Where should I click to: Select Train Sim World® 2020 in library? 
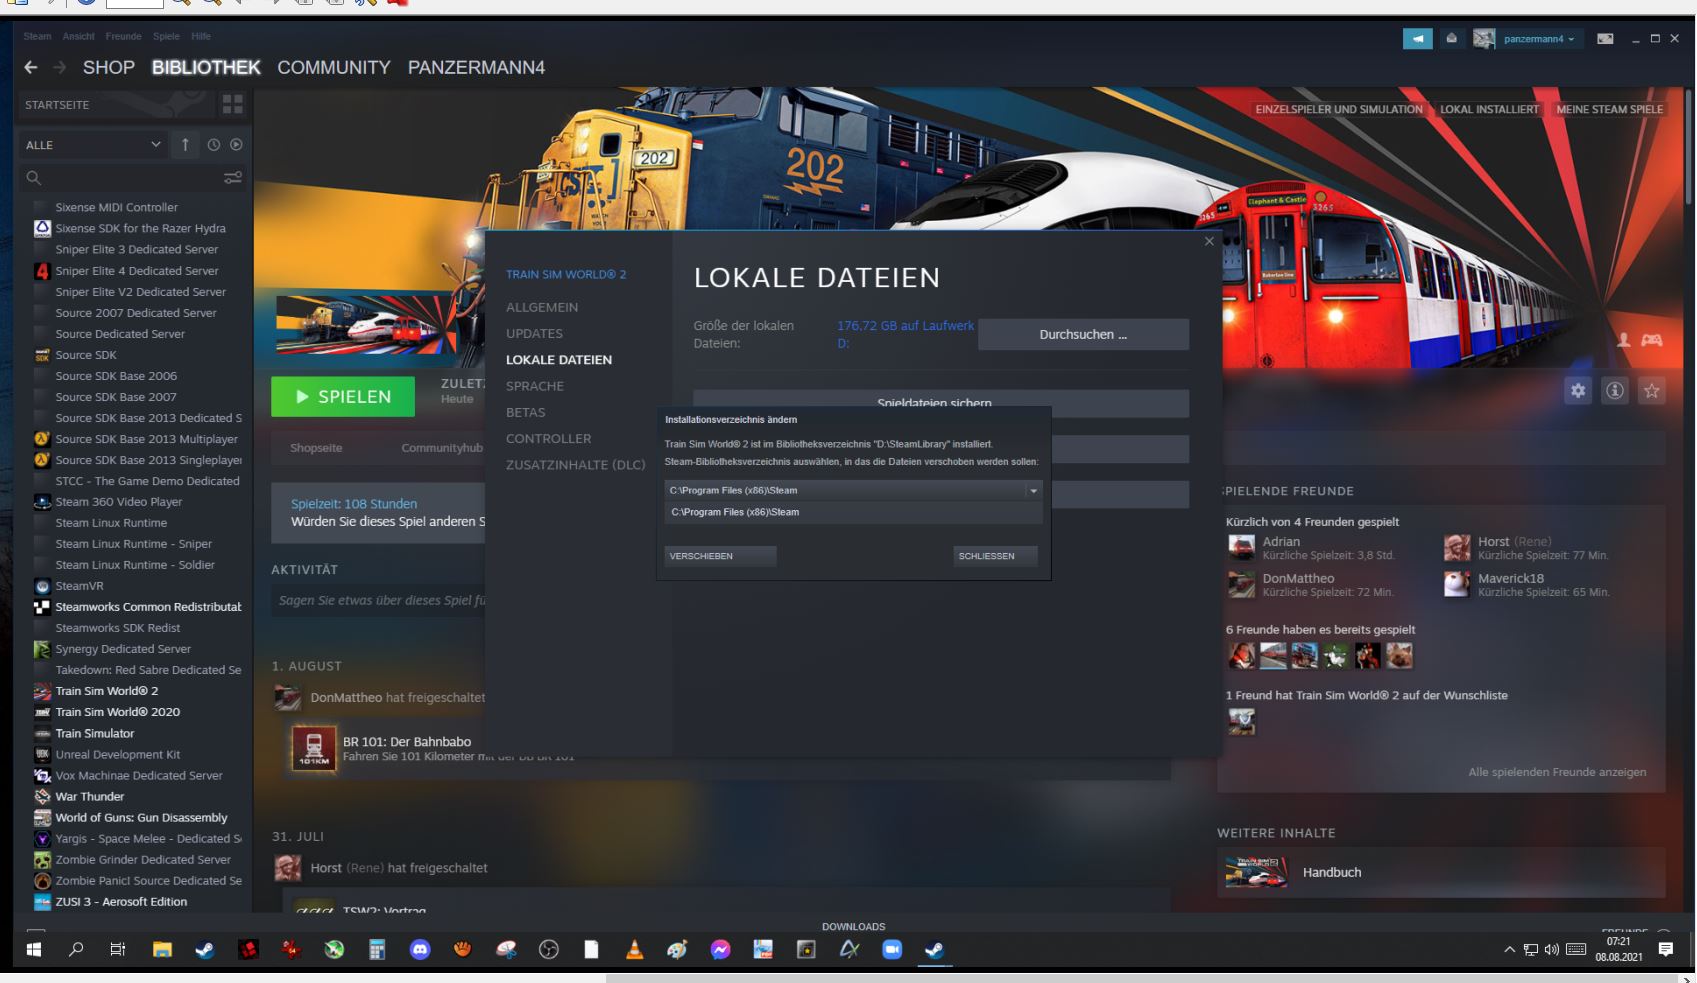pyautogui.click(x=118, y=712)
